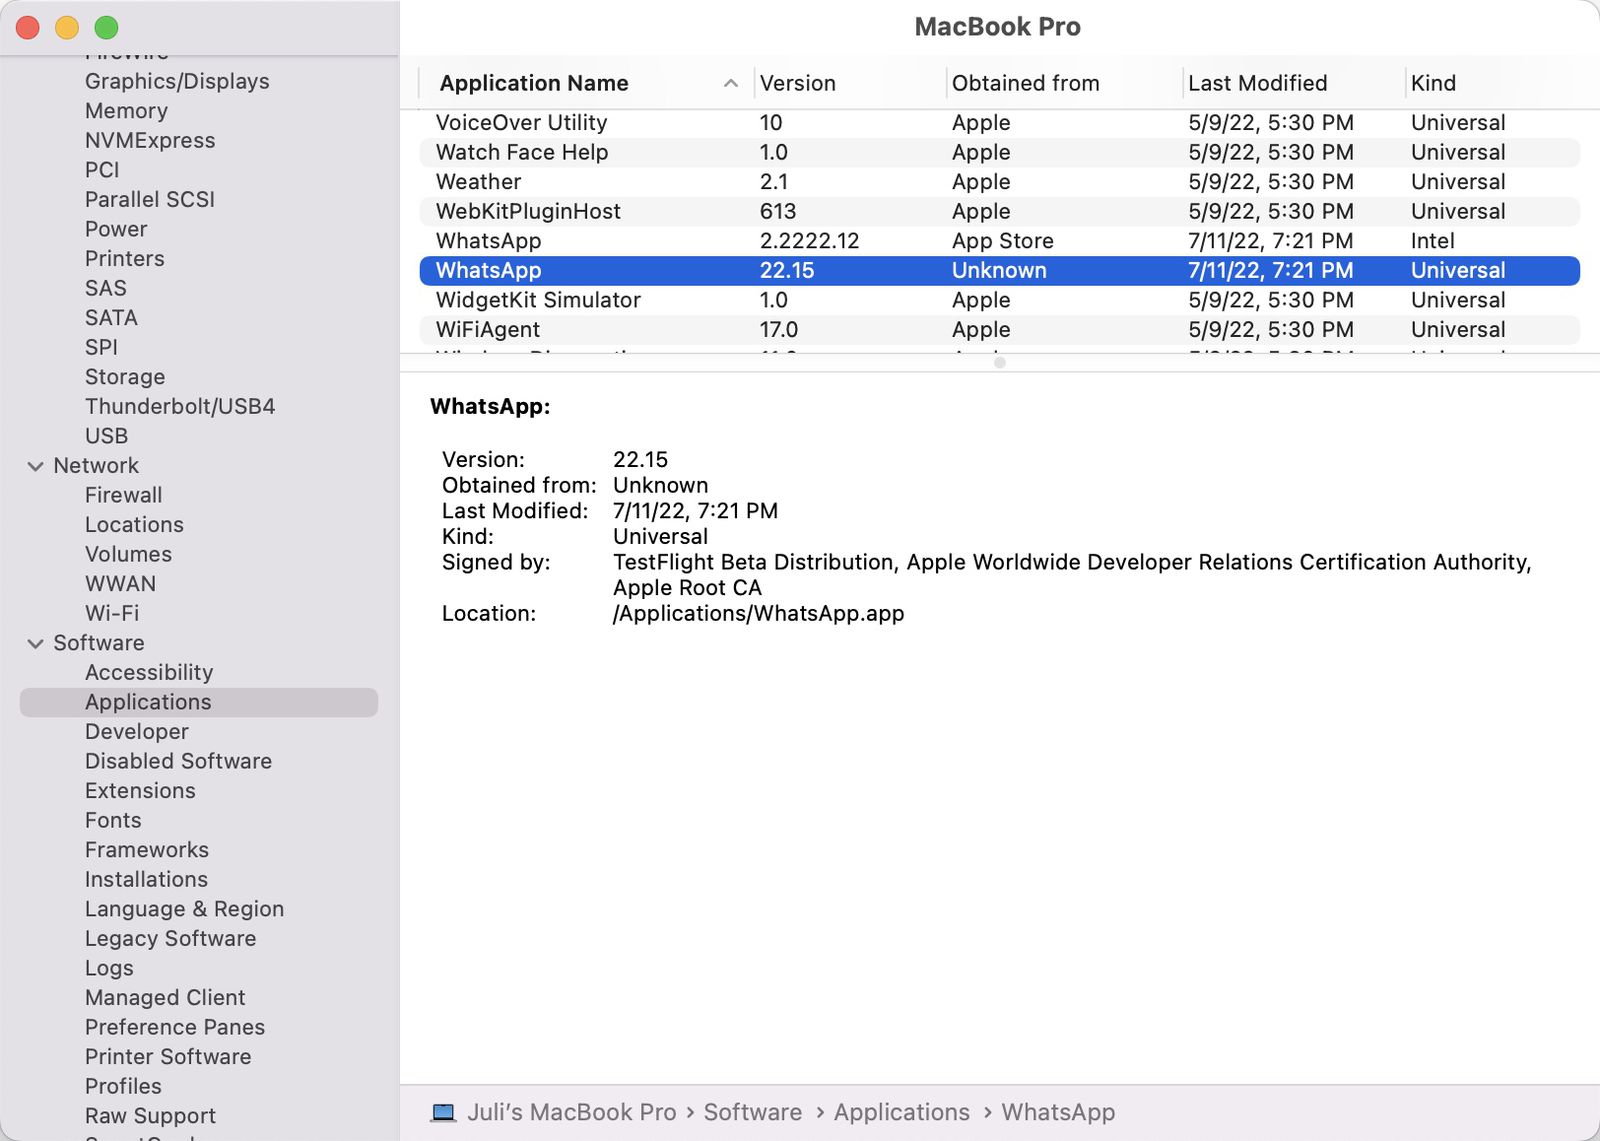Select Disabled Software in sidebar
The height and width of the screenshot is (1141, 1600).
coord(178,761)
